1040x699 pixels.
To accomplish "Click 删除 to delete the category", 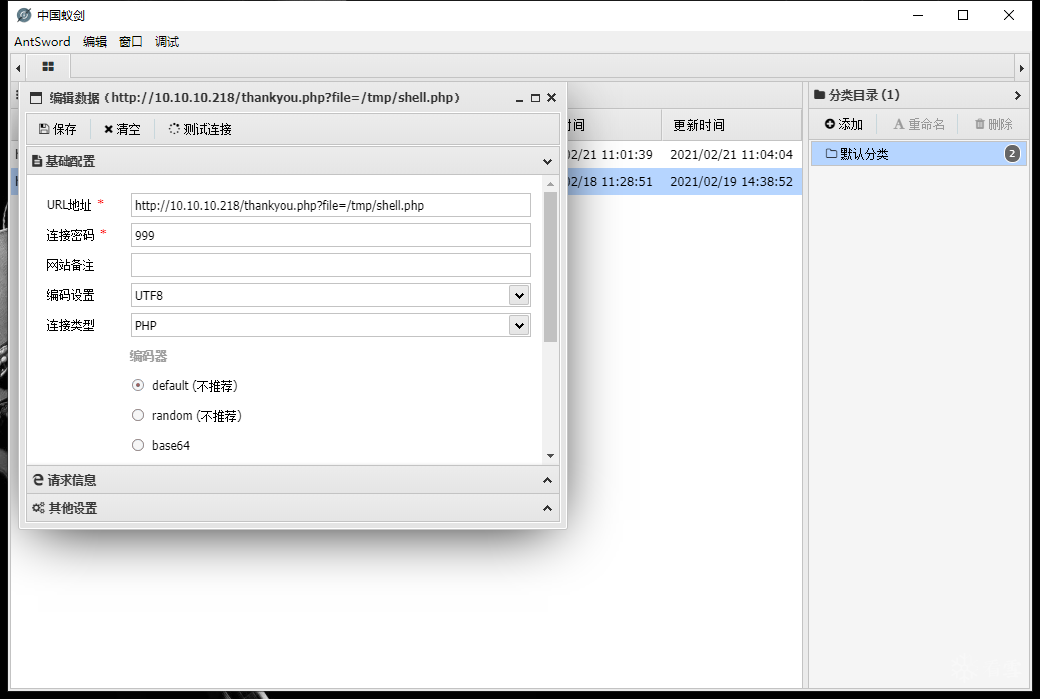I will pyautogui.click(x=993, y=124).
